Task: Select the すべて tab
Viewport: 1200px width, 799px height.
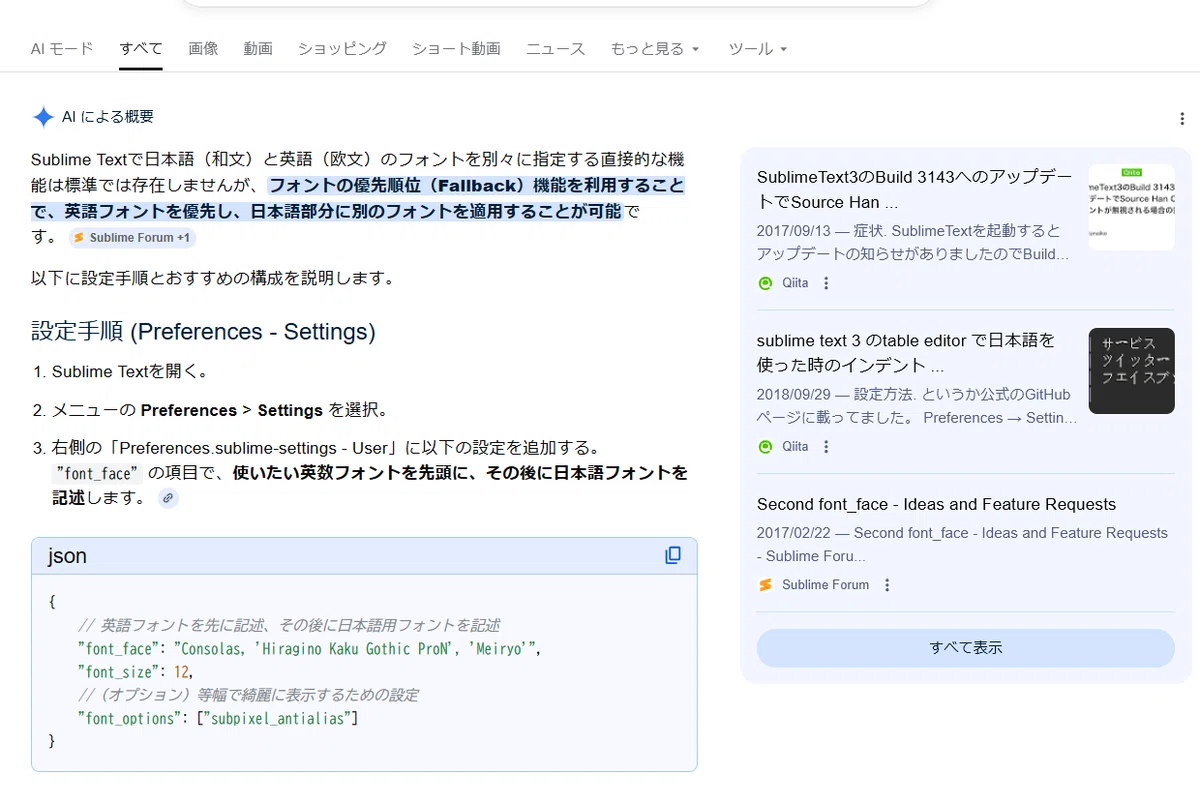Action: pyautogui.click(x=141, y=48)
